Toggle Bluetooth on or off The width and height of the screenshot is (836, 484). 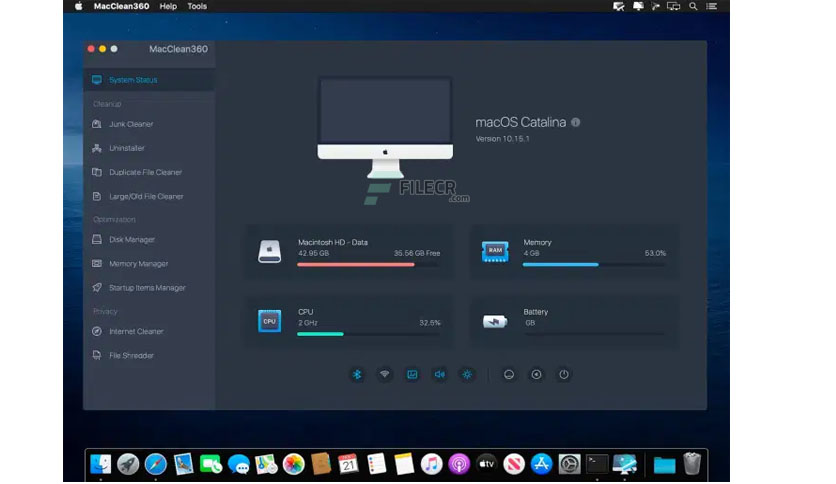(x=357, y=375)
